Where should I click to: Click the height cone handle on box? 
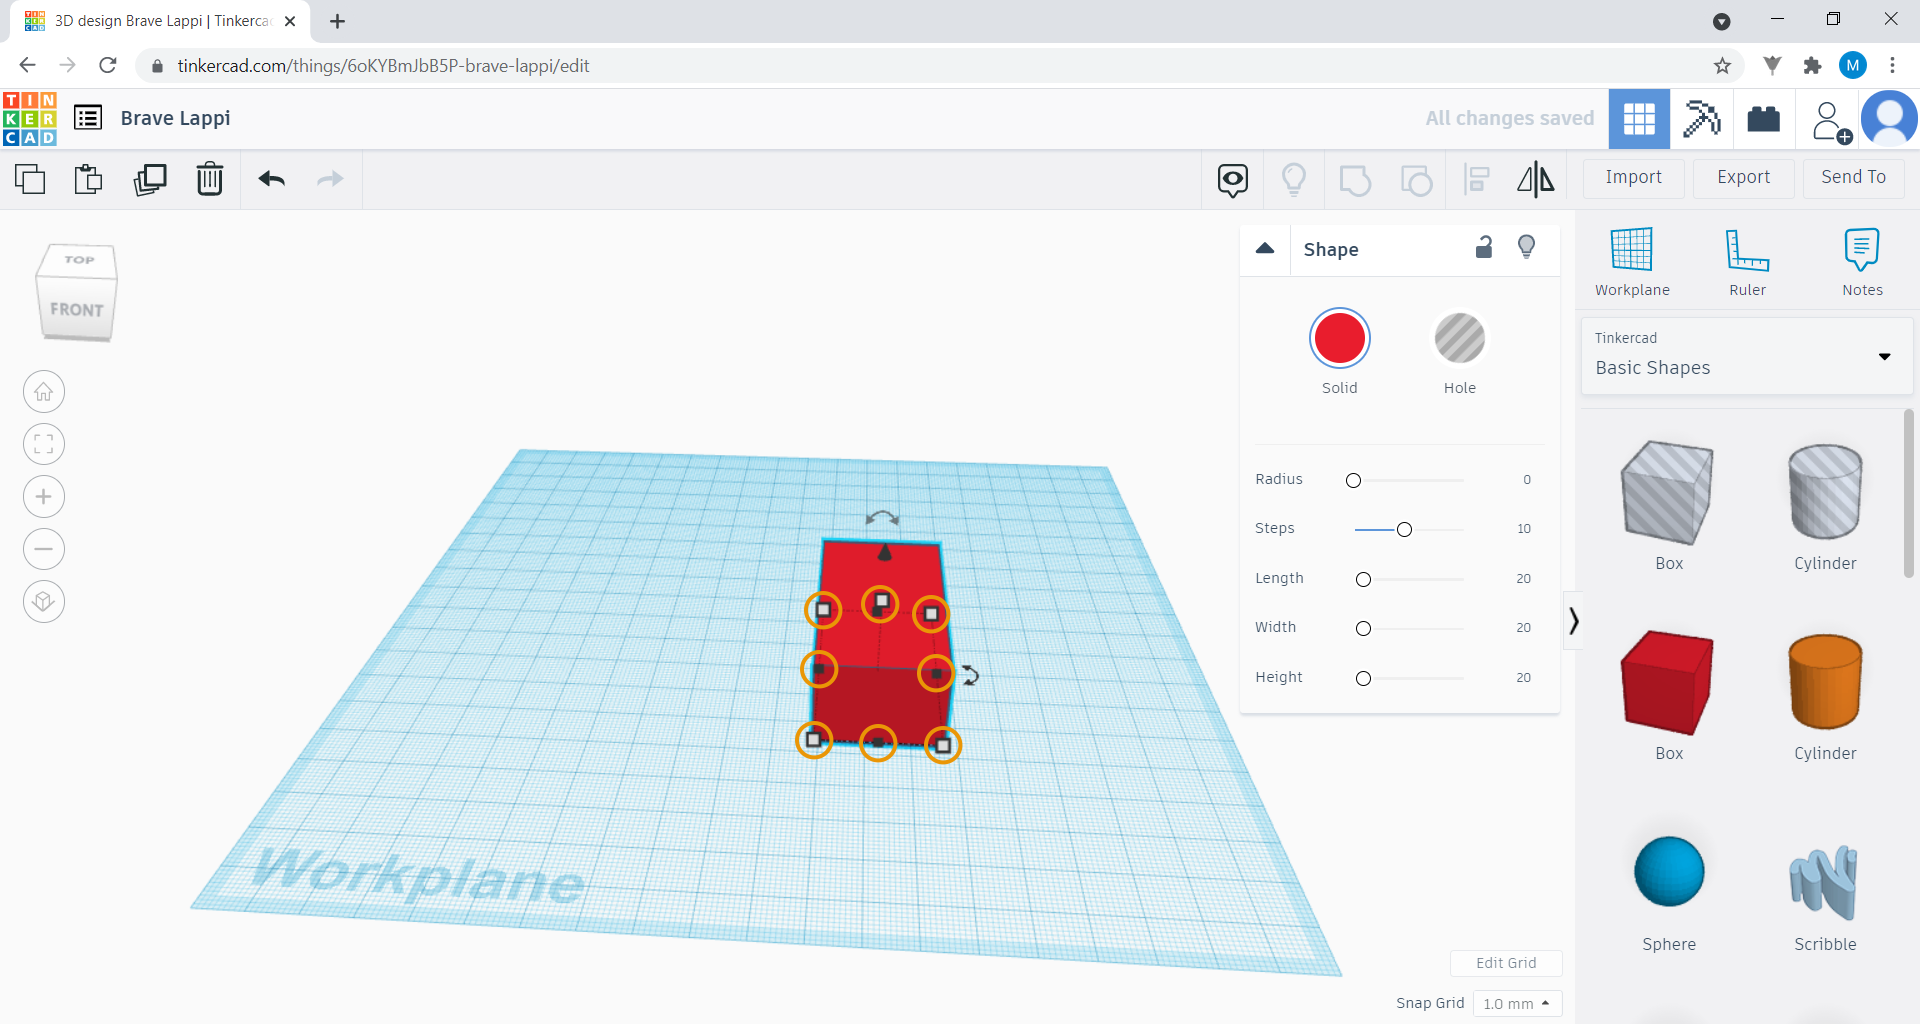(884, 552)
